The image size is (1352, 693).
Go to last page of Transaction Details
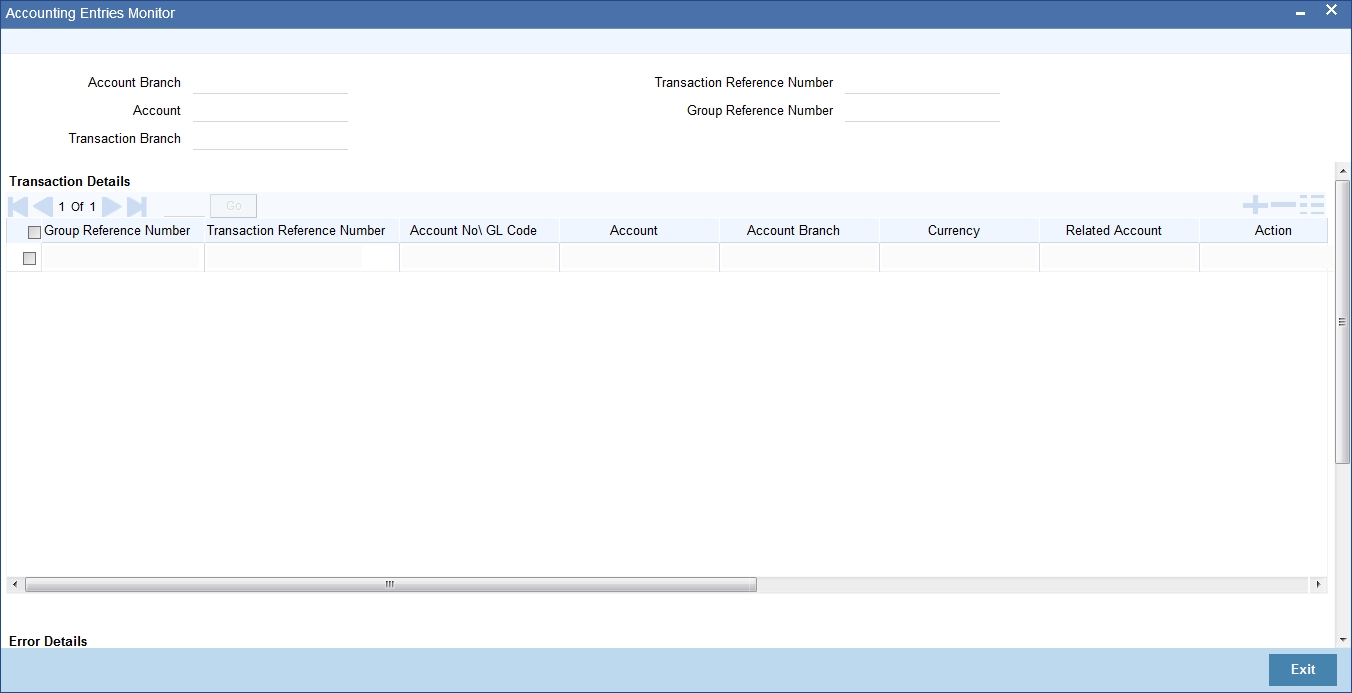click(137, 206)
